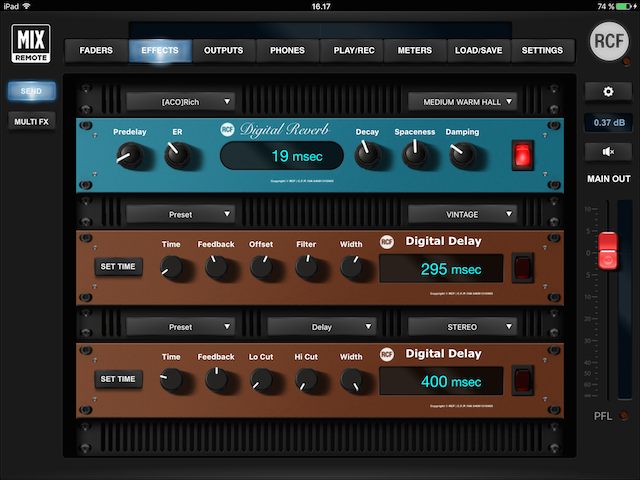
Task: Open main out gear settings
Action: coord(608,91)
